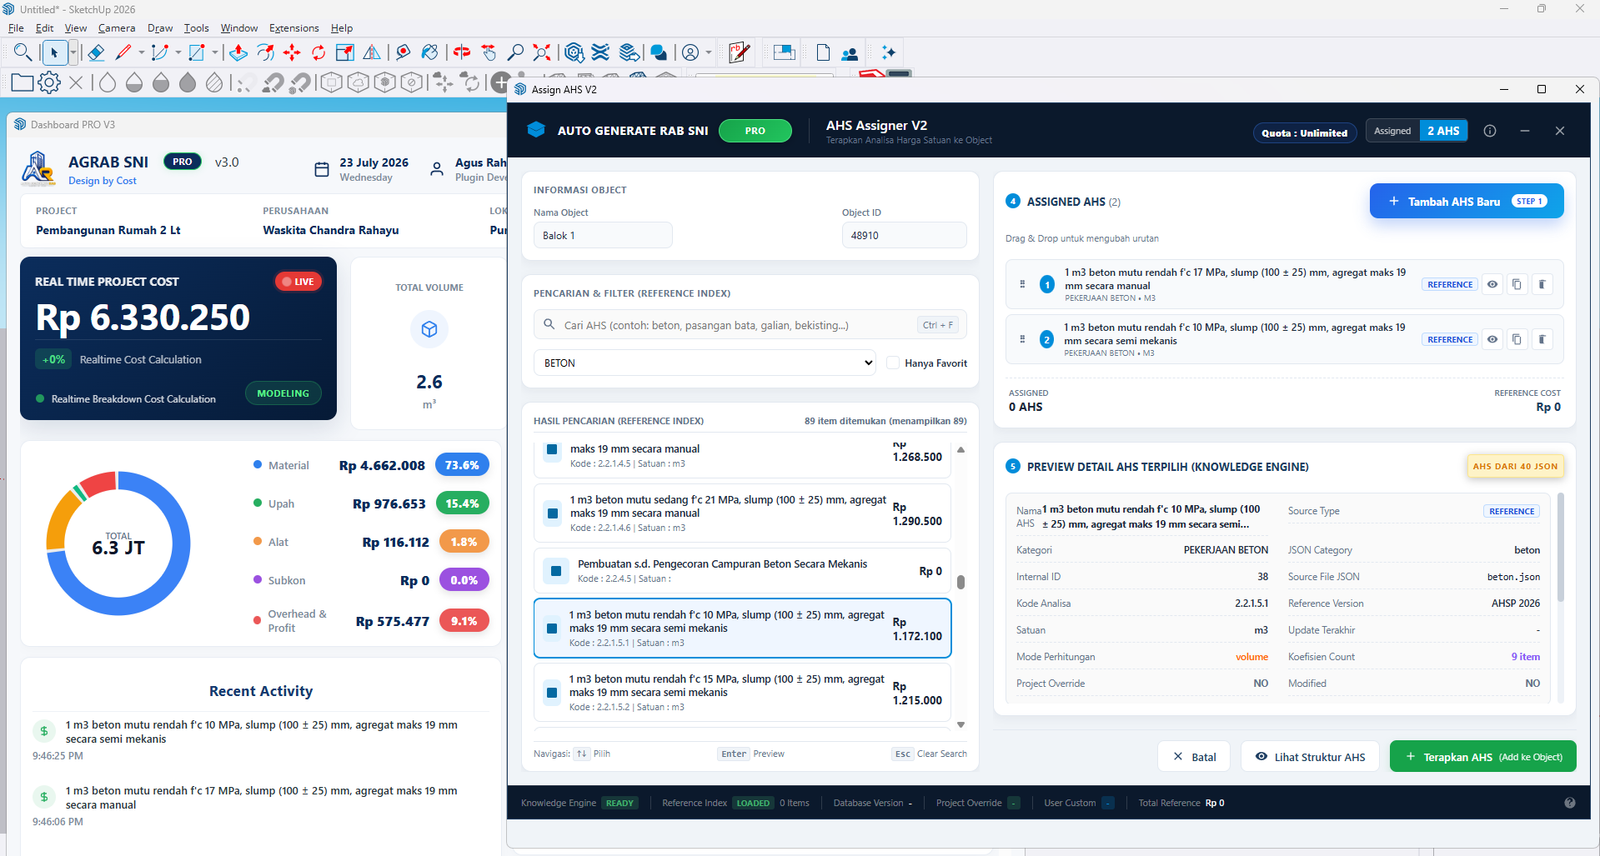Choose the Orbit tool
Viewport: 1600px width, 856px height.
click(x=462, y=52)
